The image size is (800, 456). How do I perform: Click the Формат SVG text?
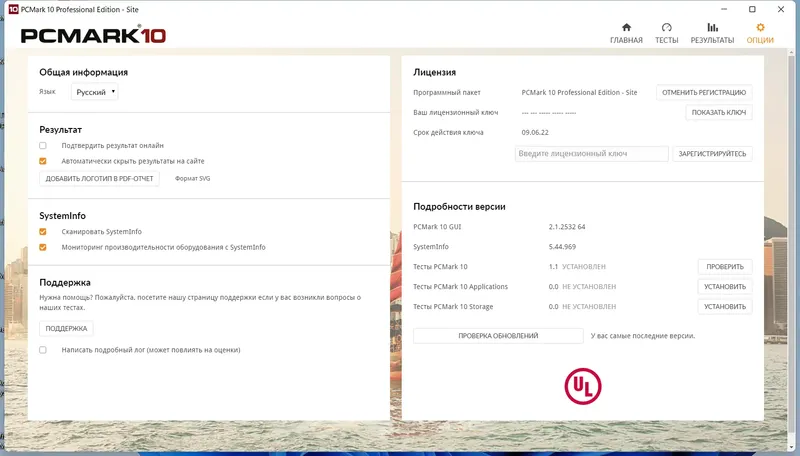(192, 179)
